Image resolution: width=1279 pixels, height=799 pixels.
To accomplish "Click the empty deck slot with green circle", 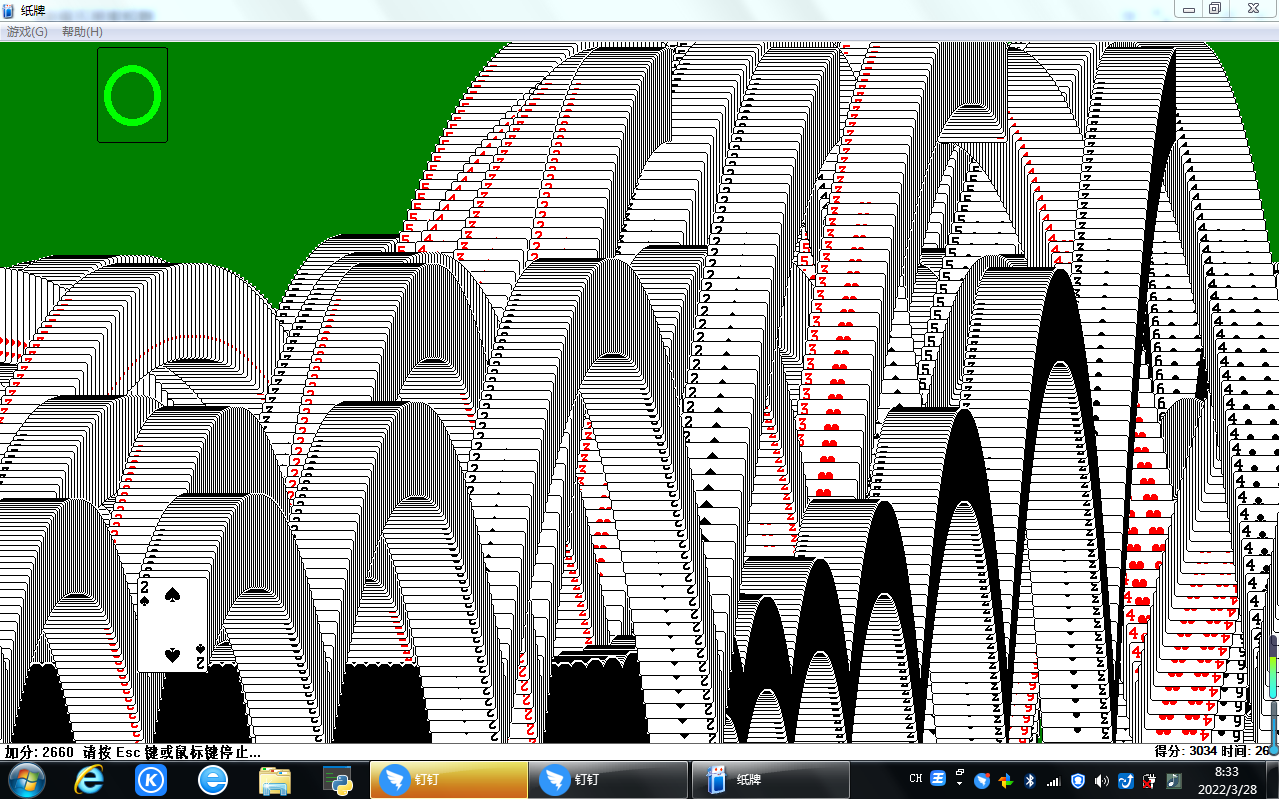I will 132,95.
